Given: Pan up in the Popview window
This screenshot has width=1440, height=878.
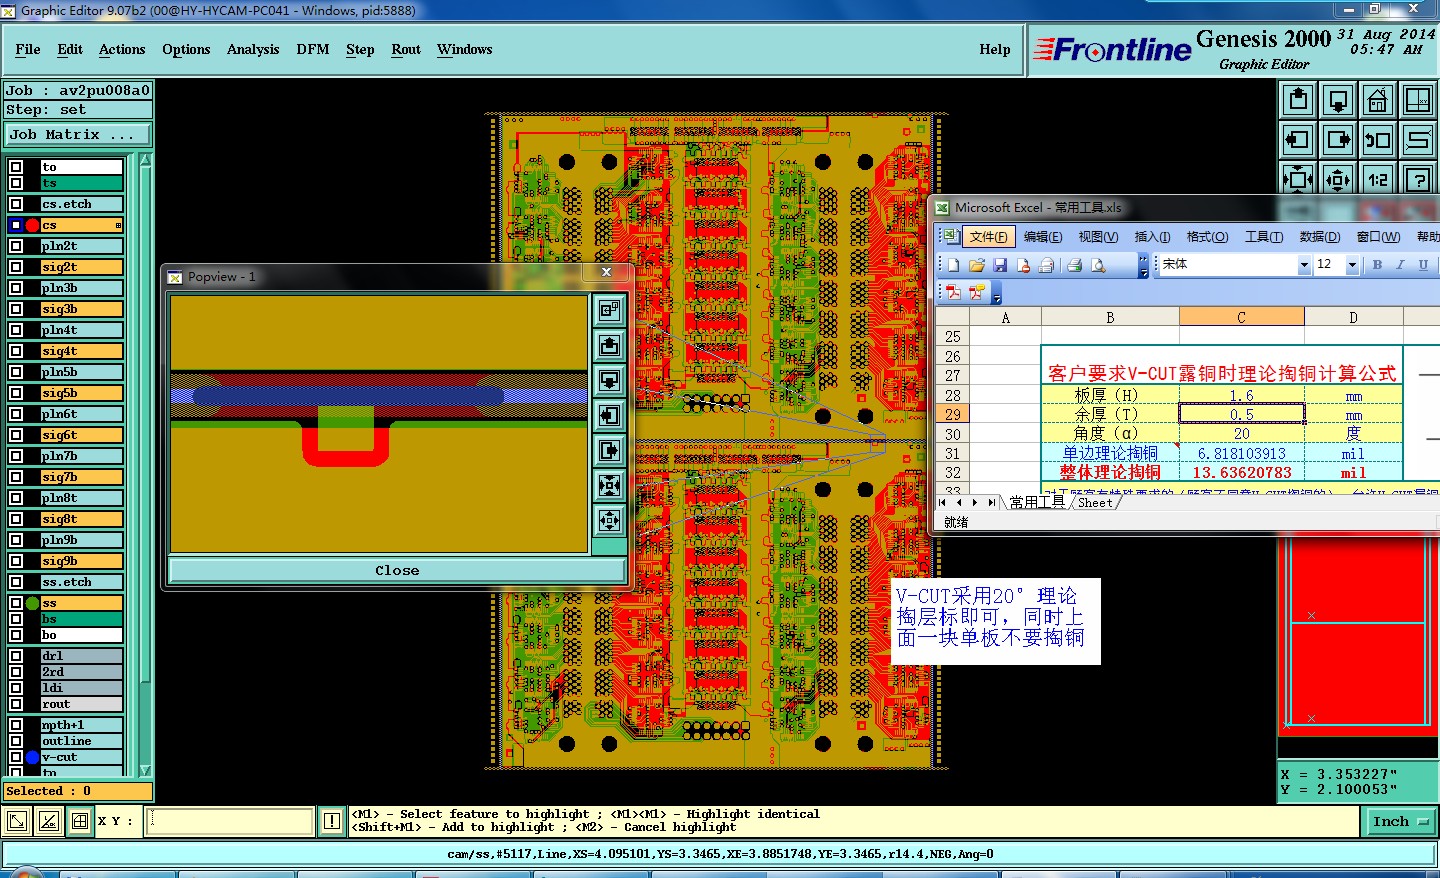Looking at the screenshot, I should pos(609,346).
